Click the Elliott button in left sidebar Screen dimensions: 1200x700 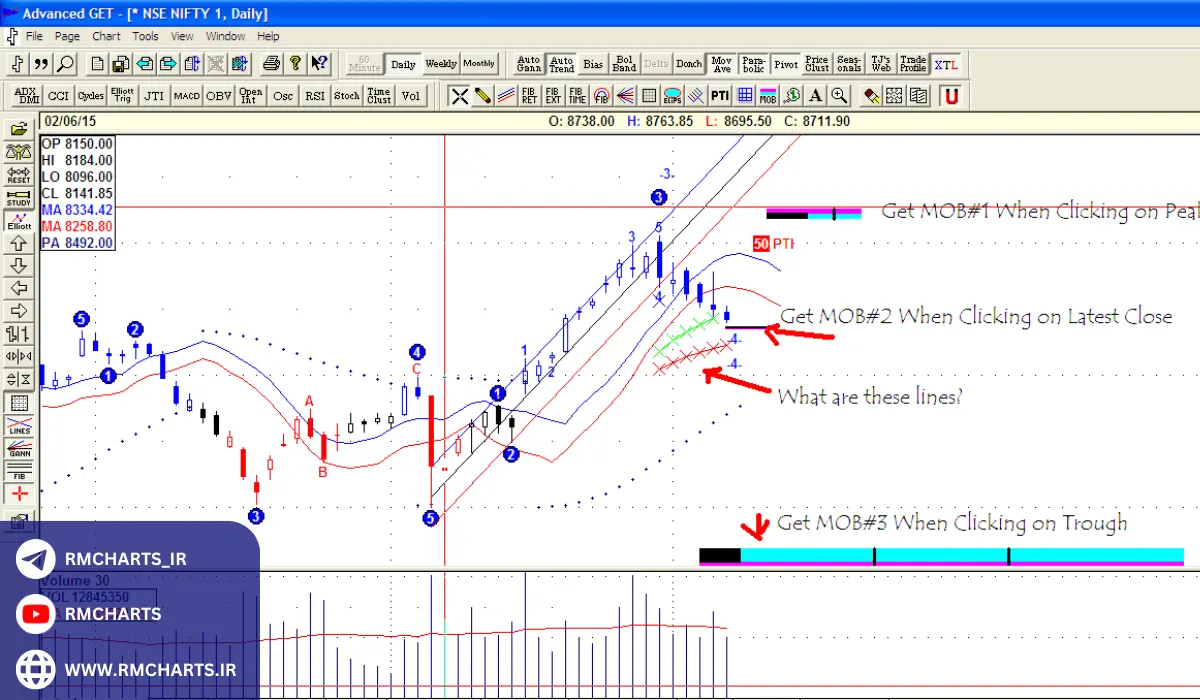pos(18,220)
